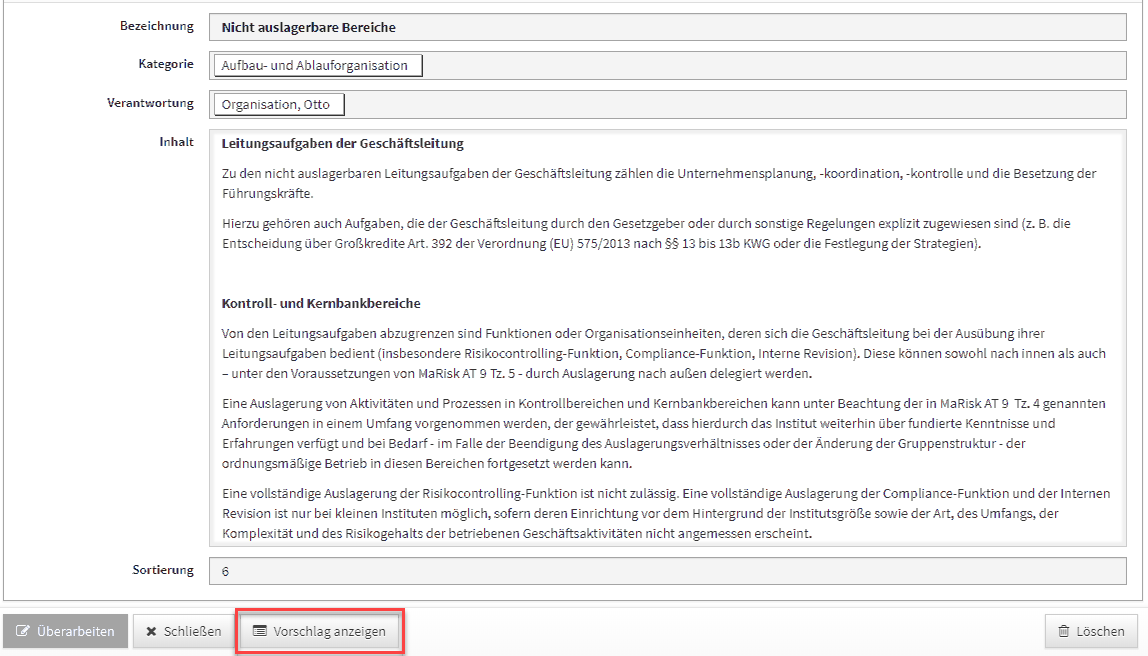Click the Bezeichnung label
Image resolution: width=1148 pixels, height=656 pixels.
click(x=156, y=25)
